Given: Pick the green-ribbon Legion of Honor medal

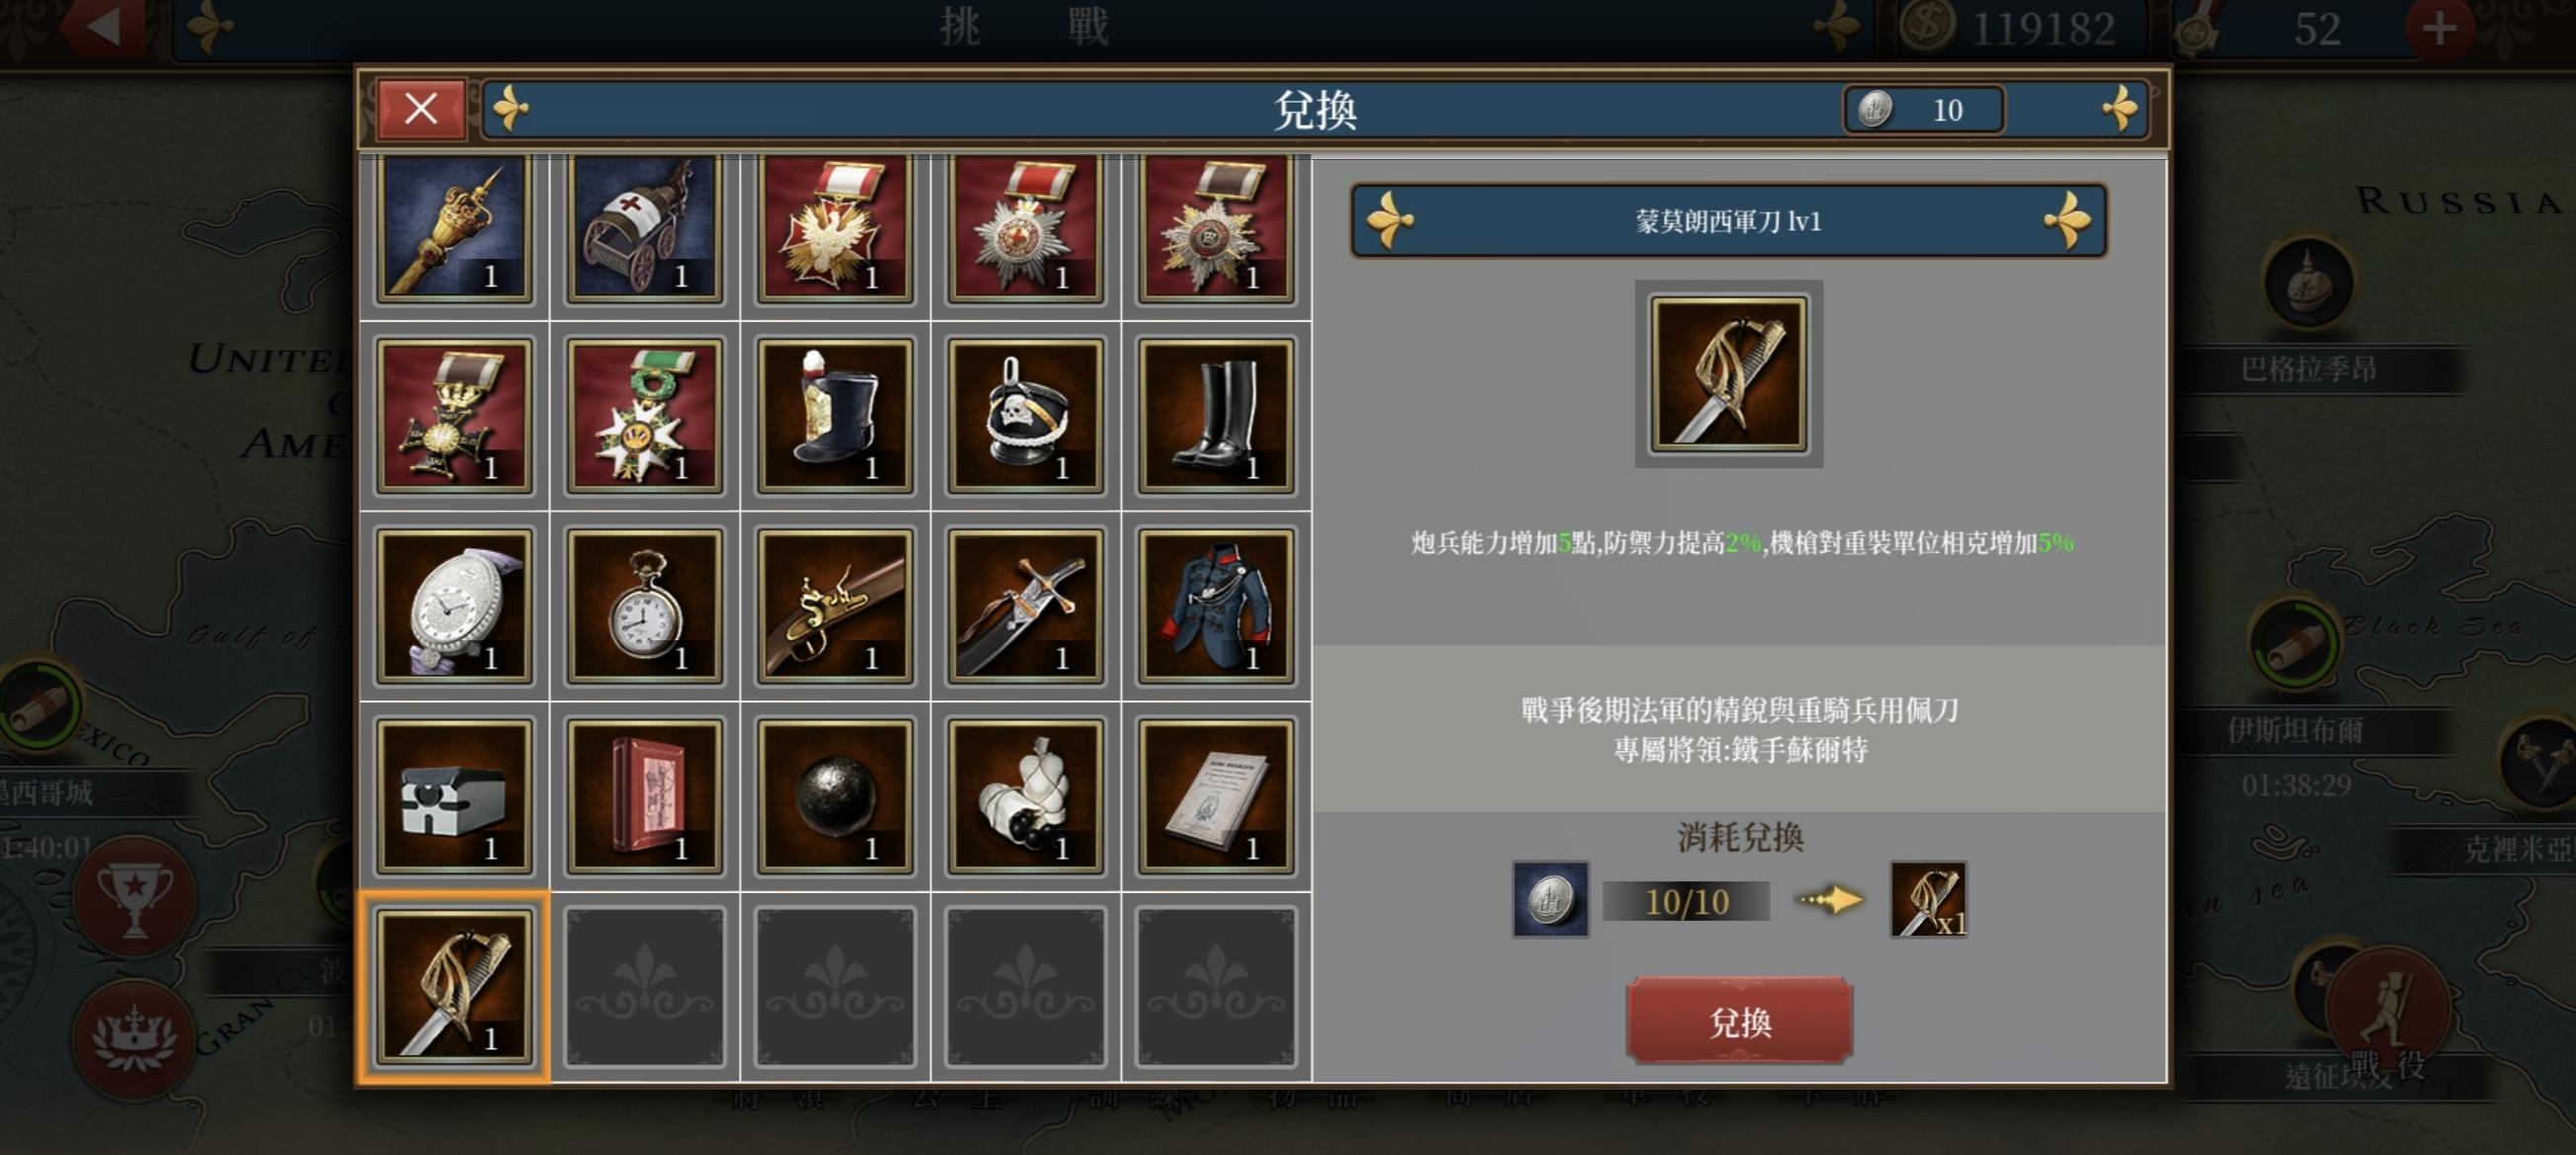Looking at the screenshot, I should [644, 415].
